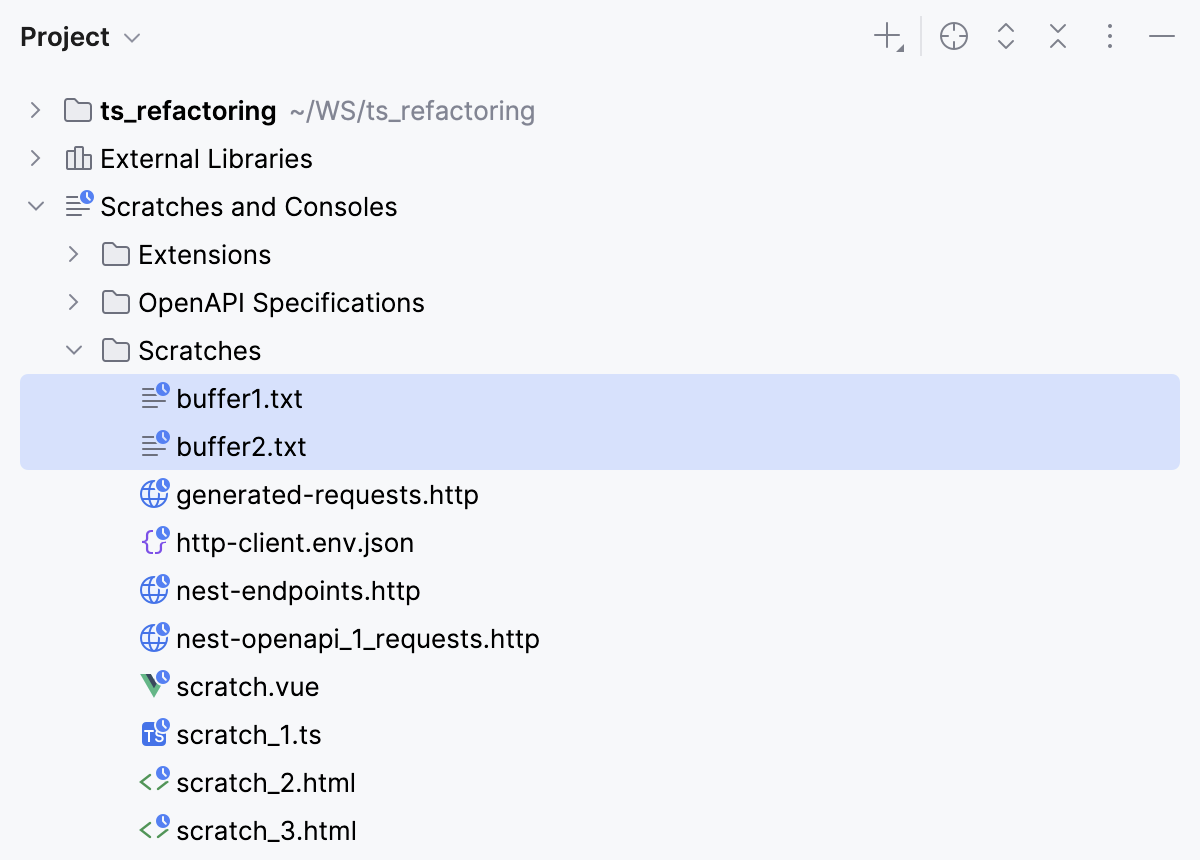This screenshot has width=1200, height=860.
Task: Hide the Project tool window
Action: tap(1161, 38)
